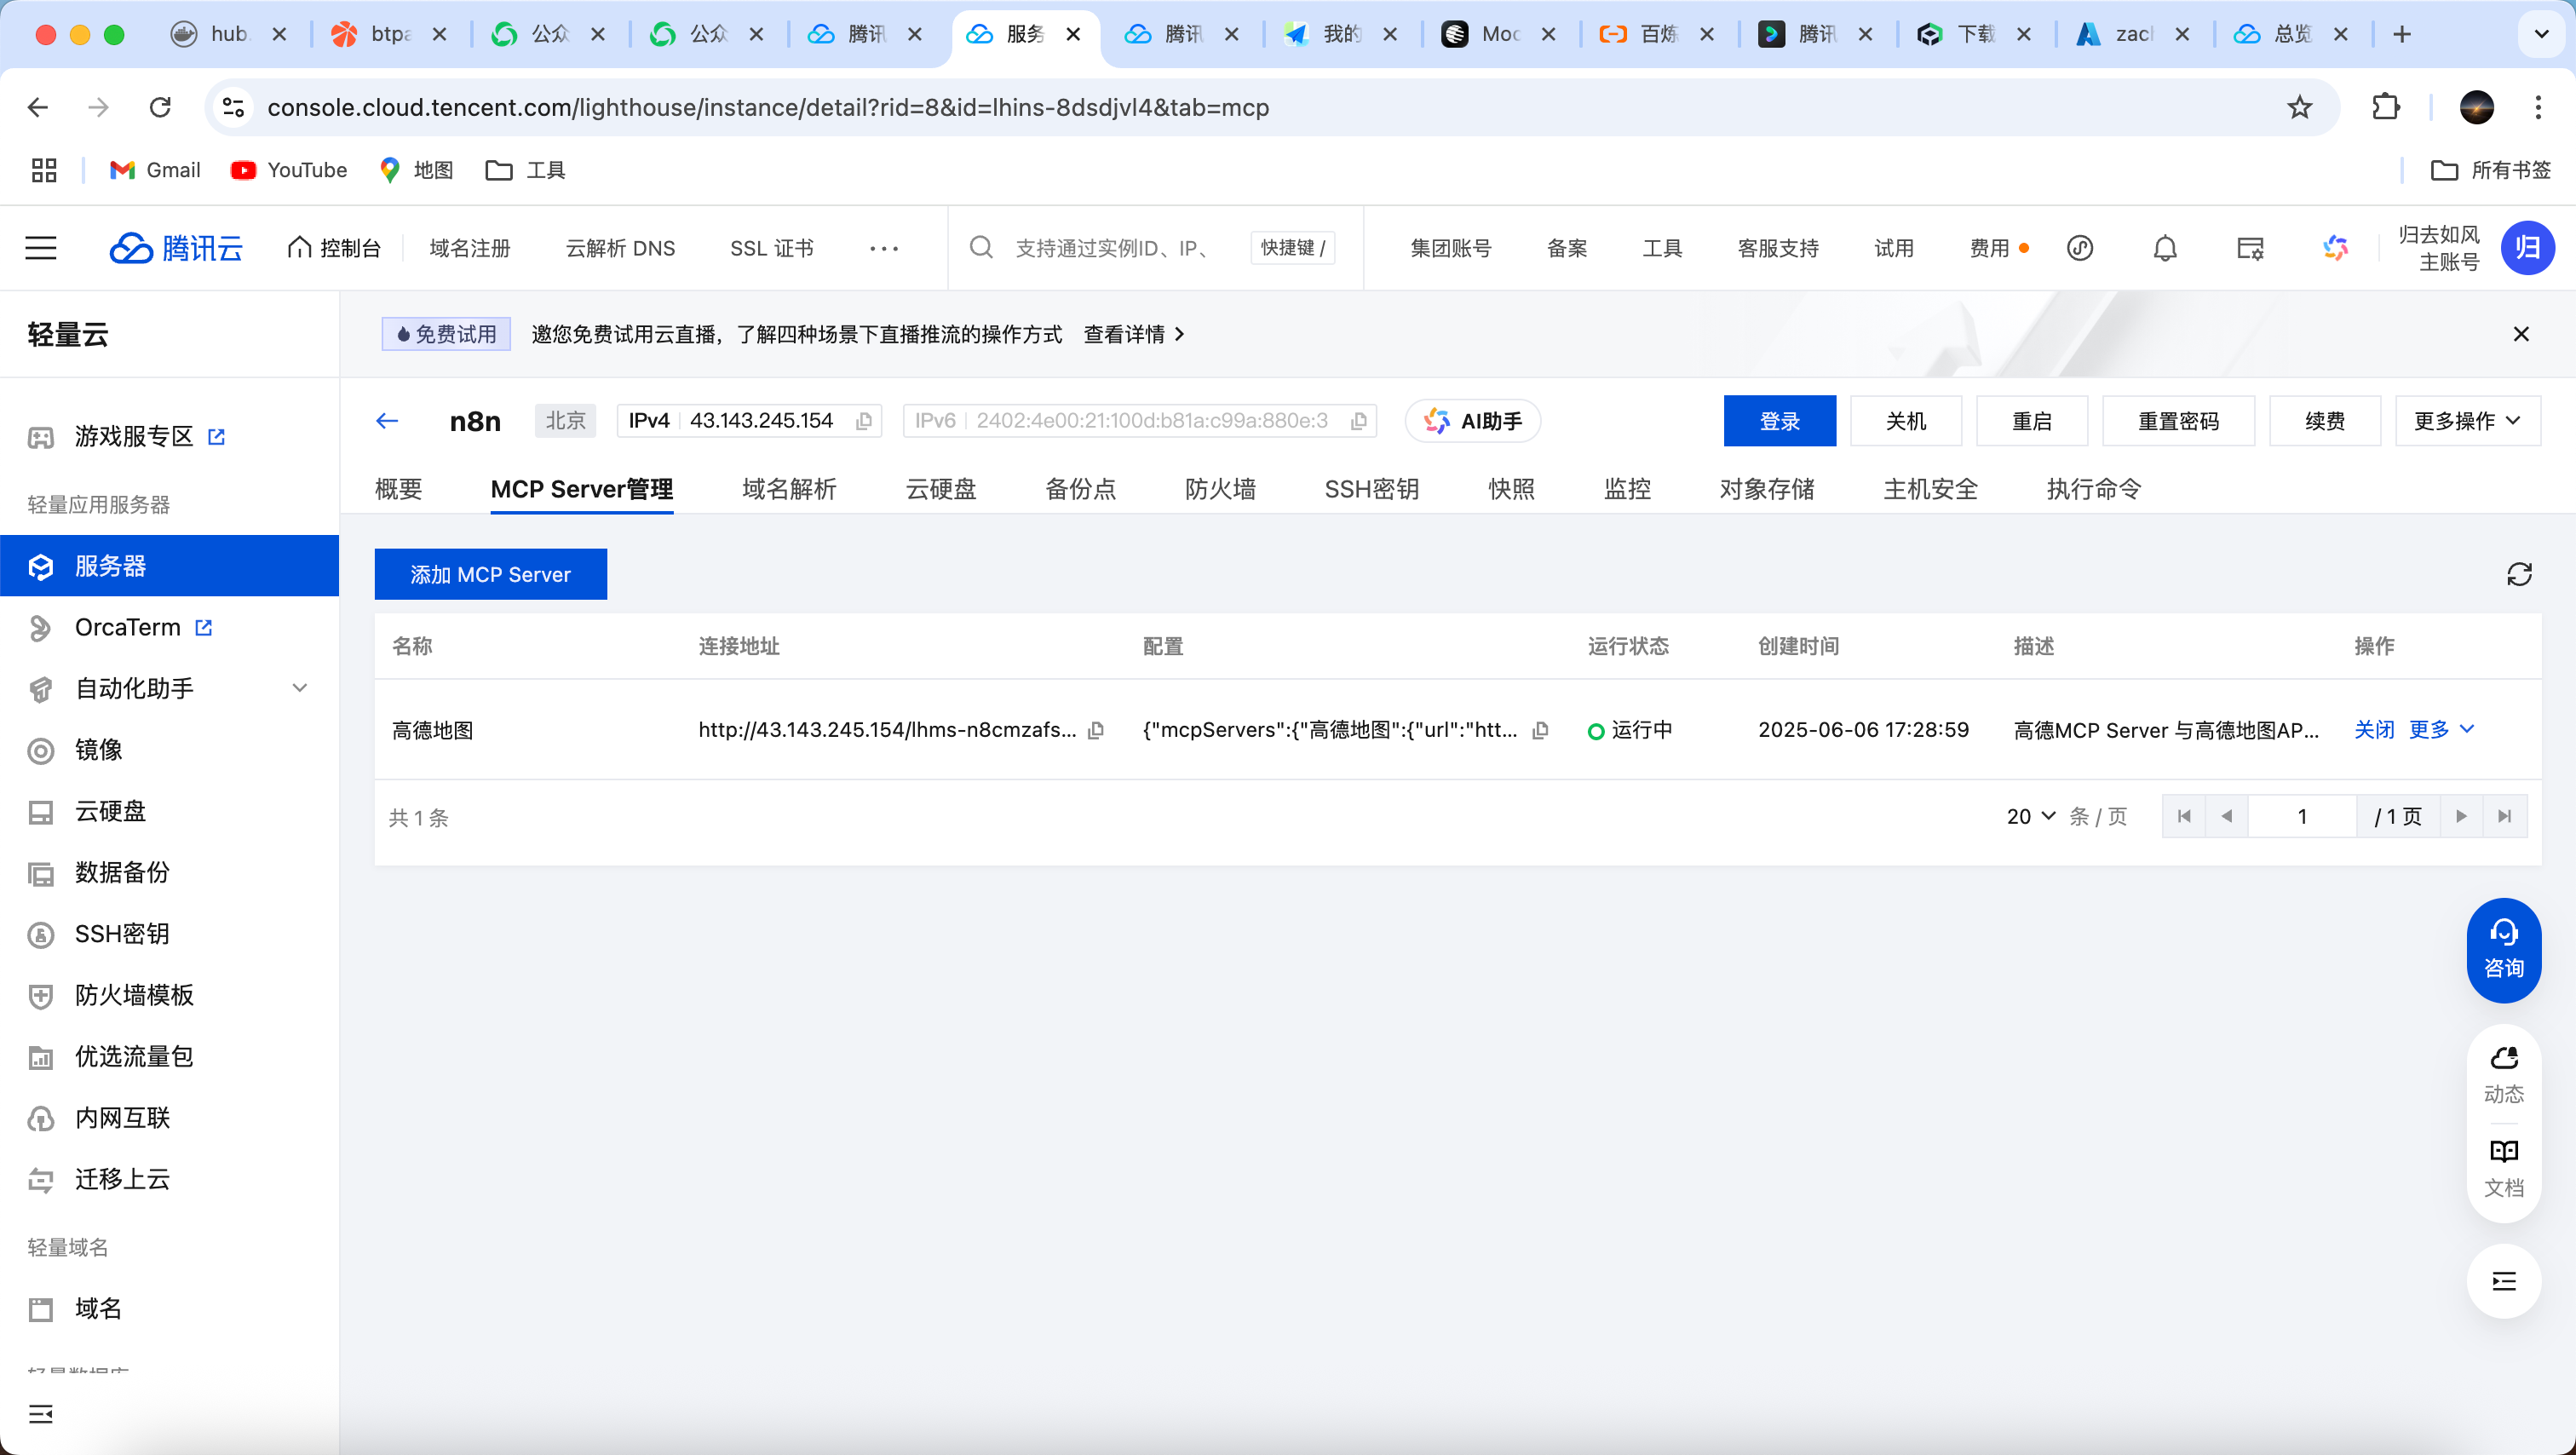Copy the IPv4 address 43.143.245.154
Screen dimensions: 2576x1455
(864, 422)
